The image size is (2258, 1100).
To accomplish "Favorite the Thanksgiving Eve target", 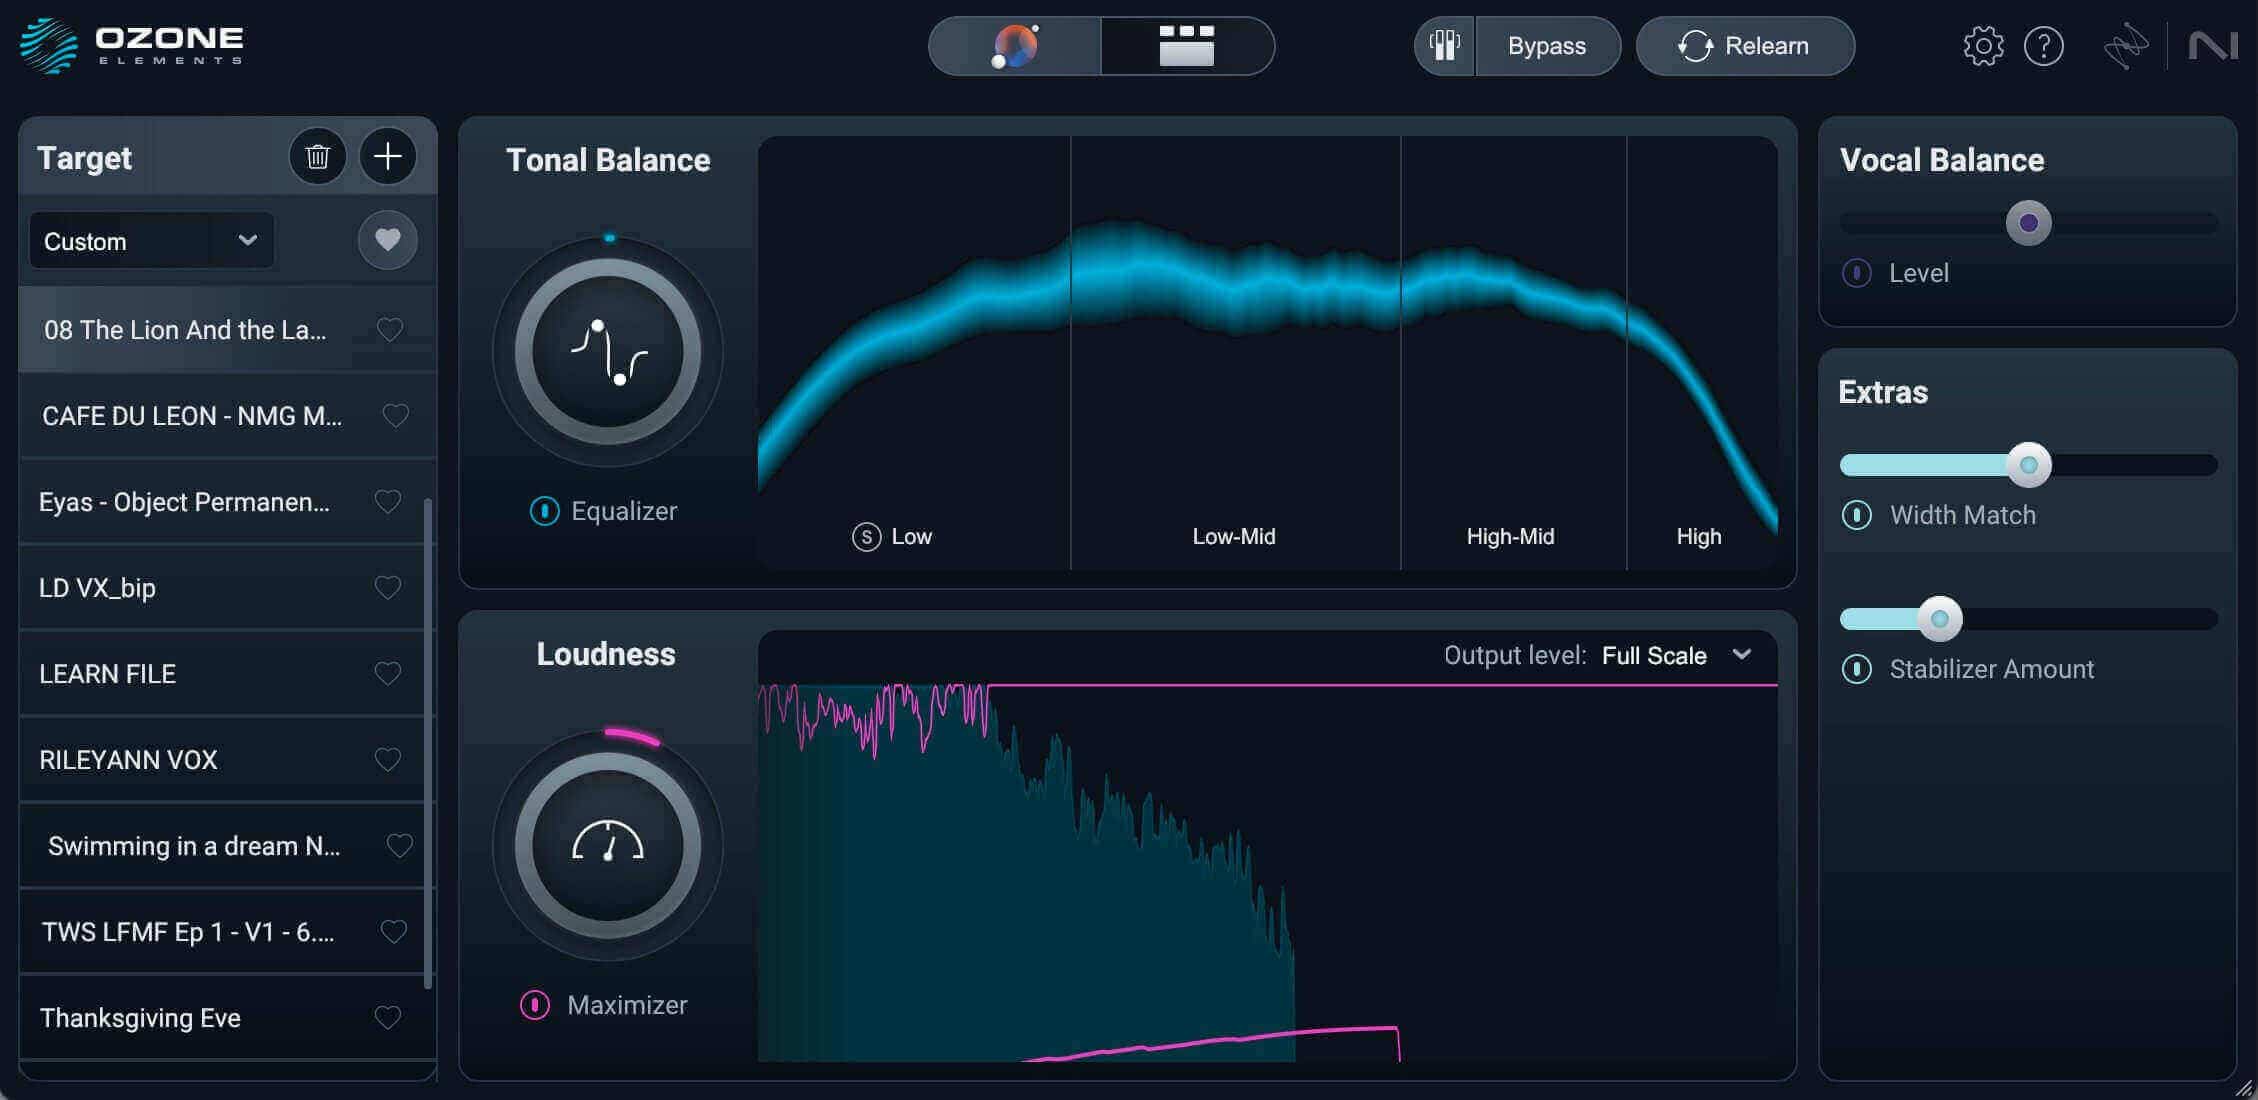I will click(x=388, y=1018).
